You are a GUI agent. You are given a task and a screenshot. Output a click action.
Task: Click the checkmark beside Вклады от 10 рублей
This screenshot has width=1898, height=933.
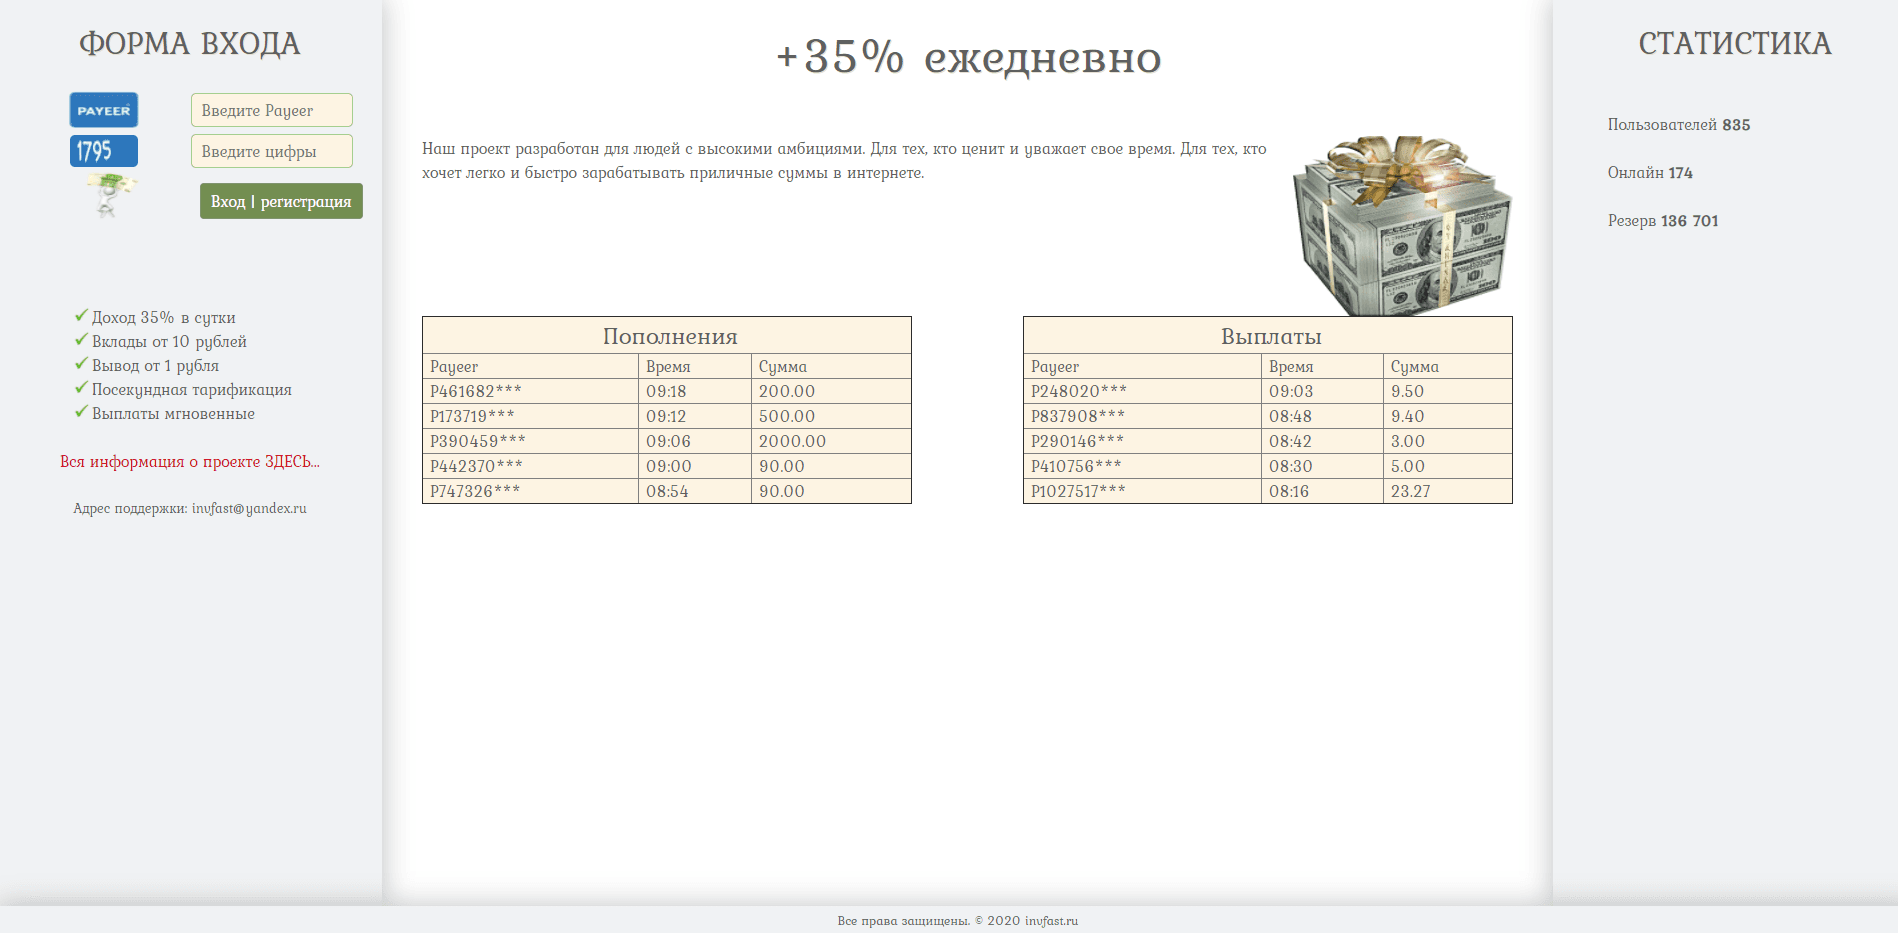80,340
